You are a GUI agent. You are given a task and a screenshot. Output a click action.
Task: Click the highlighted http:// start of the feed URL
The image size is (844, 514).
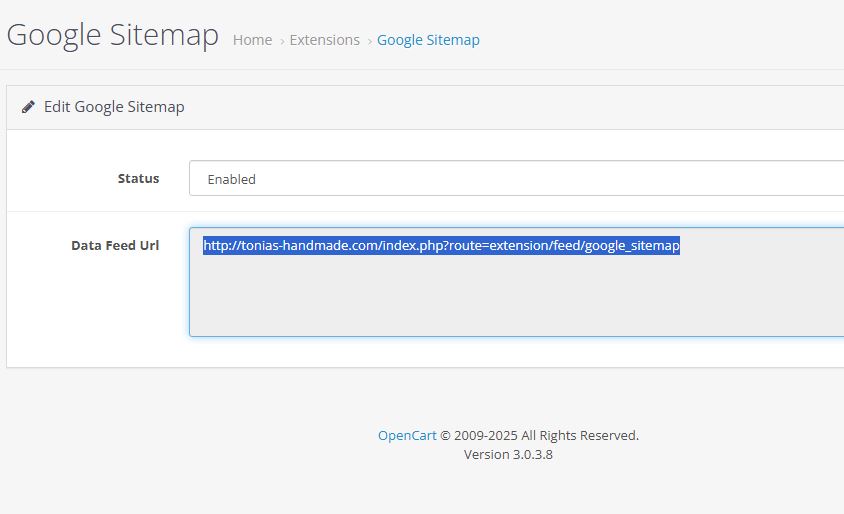[x=222, y=245]
